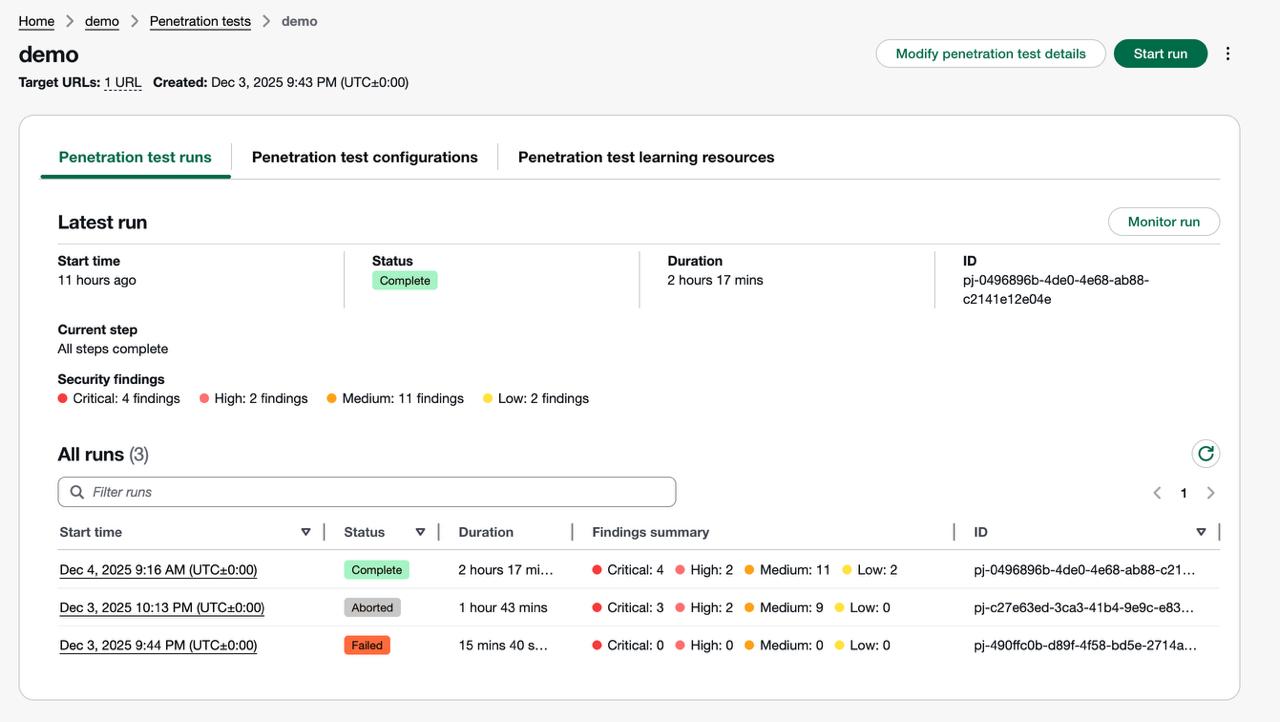Select the Penetration test runs tab

click(x=135, y=157)
